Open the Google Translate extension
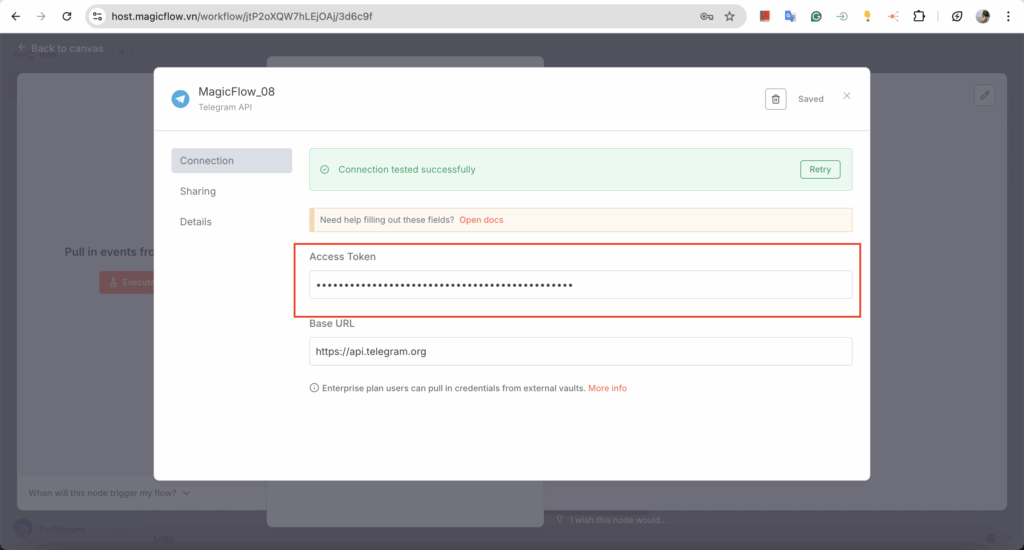Screen dimensions: 1024x550 coord(791,17)
